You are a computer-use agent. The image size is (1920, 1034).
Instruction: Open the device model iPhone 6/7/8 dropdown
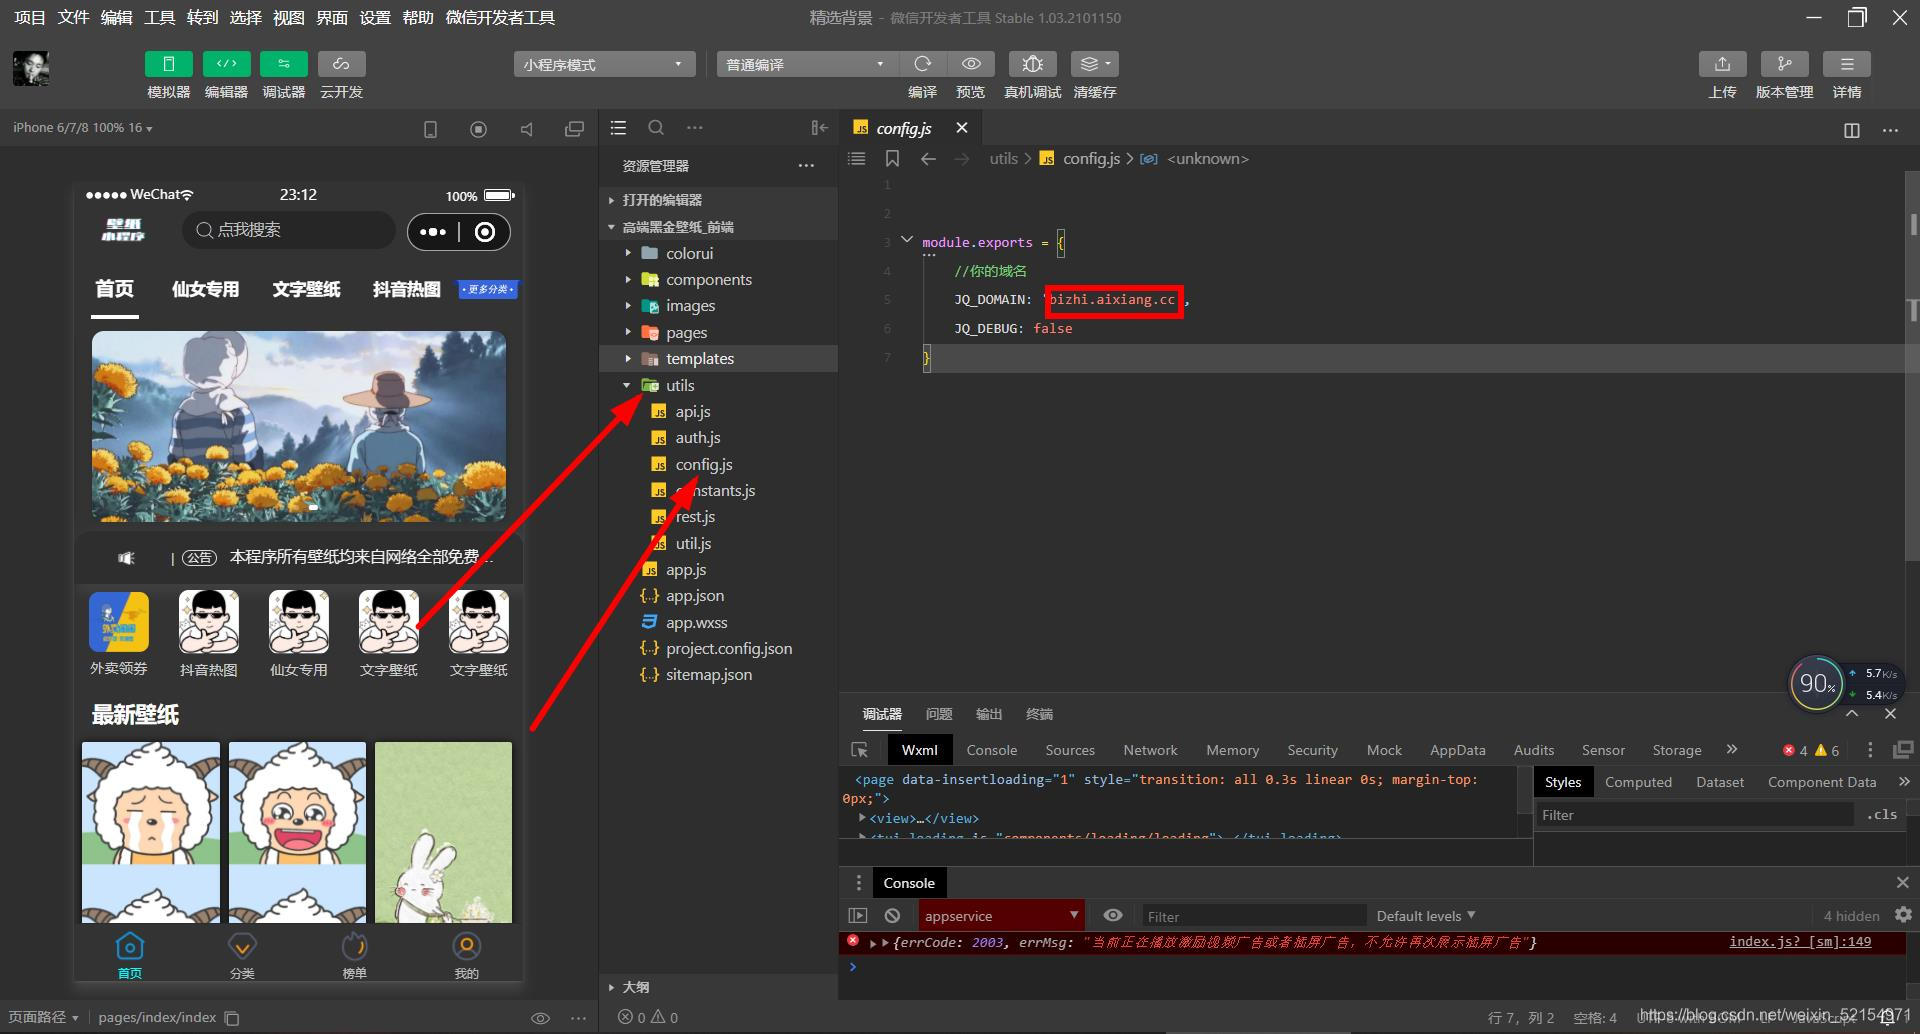tap(83, 128)
